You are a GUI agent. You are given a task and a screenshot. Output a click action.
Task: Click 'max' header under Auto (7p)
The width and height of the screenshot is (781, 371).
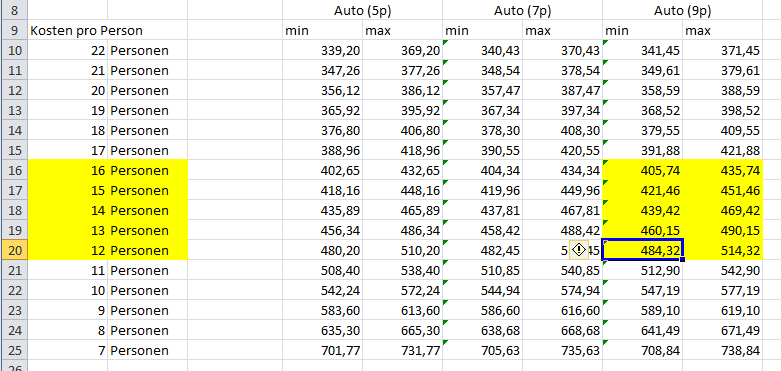562,30
